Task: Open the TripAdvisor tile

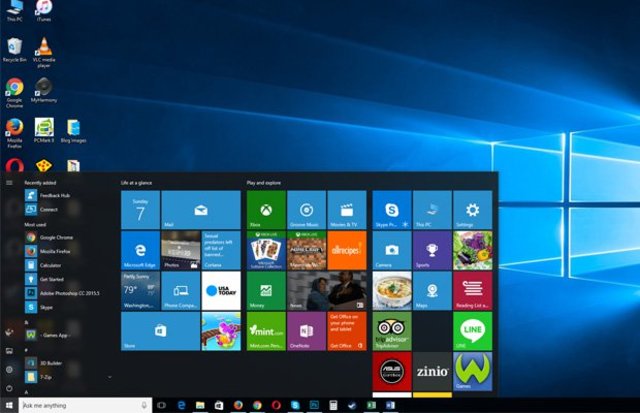Action: click(x=392, y=331)
